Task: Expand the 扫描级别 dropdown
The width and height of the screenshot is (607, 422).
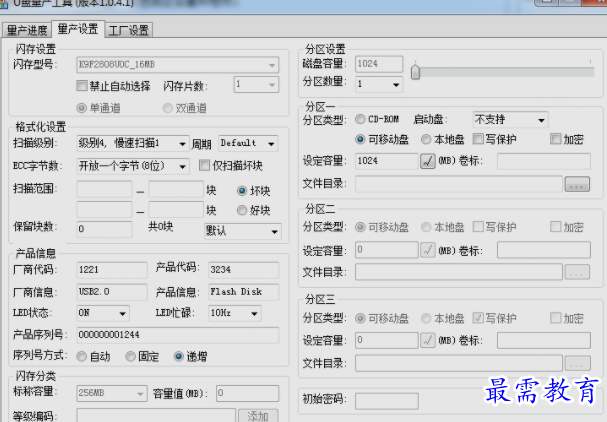Action: 133,143
